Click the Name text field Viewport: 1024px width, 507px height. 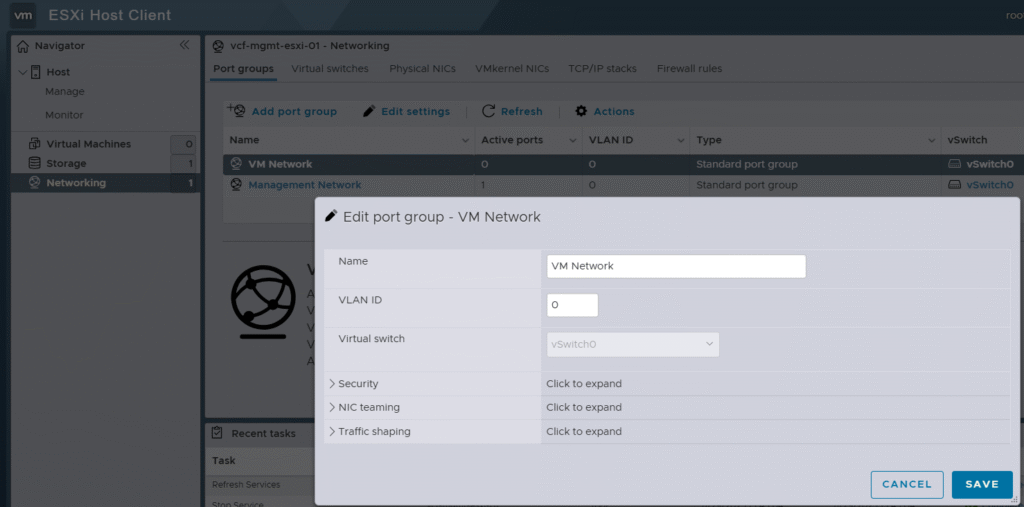click(x=676, y=266)
